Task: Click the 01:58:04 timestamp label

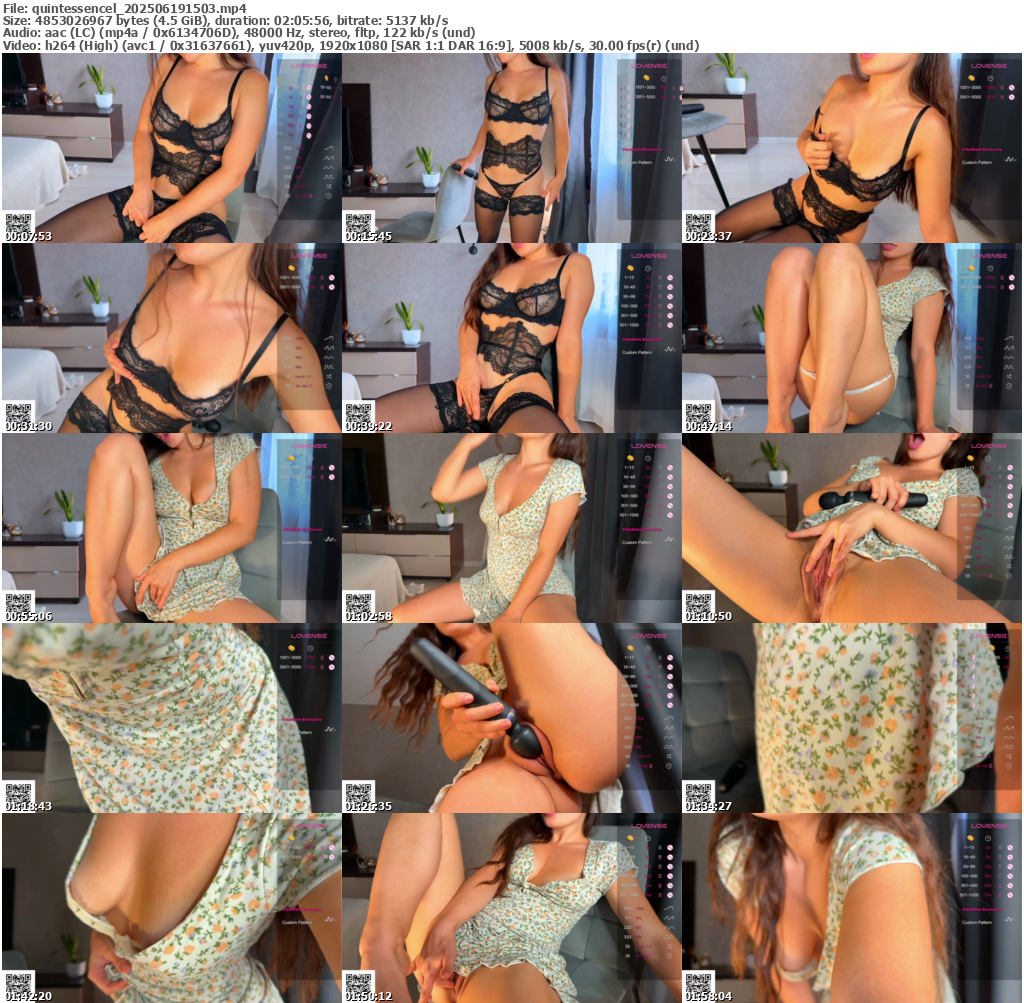Action: pyautogui.click(x=708, y=997)
